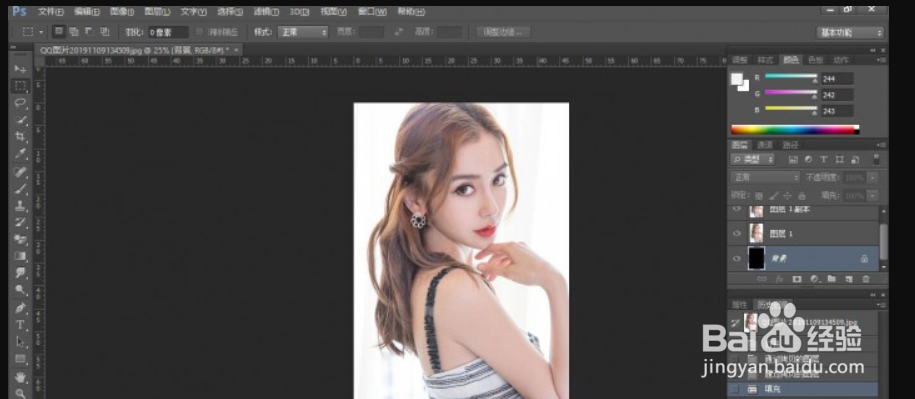Viewport: 915px width, 399px height.
Task: Select the Dodge tool
Action: pyautogui.click(x=20, y=290)
